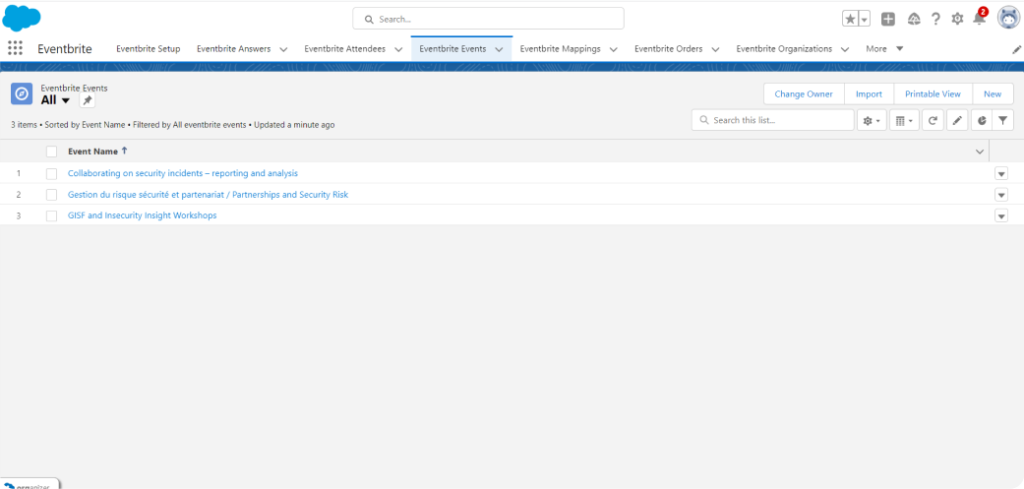This screenshot has height=489, width=1024.
Task: Open Global Actions plus icon
Action: pyautogui.click(x=888, y=19)
